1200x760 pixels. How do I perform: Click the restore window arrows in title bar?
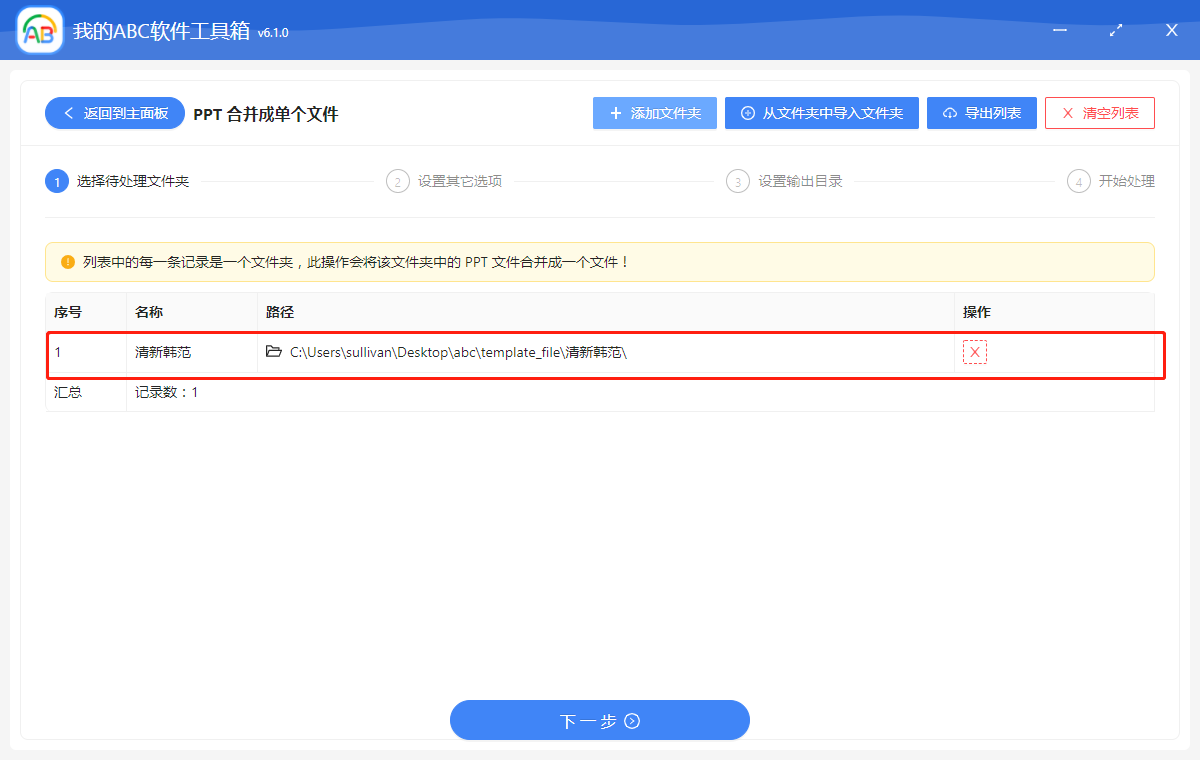(x=1115, y=30)
